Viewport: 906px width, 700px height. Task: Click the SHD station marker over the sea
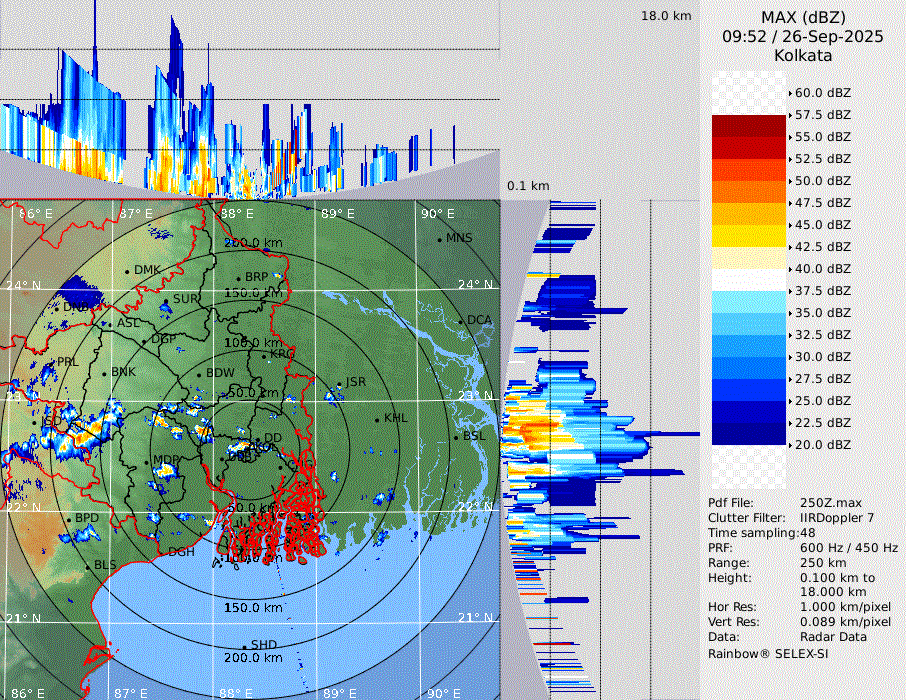(245, 646)
